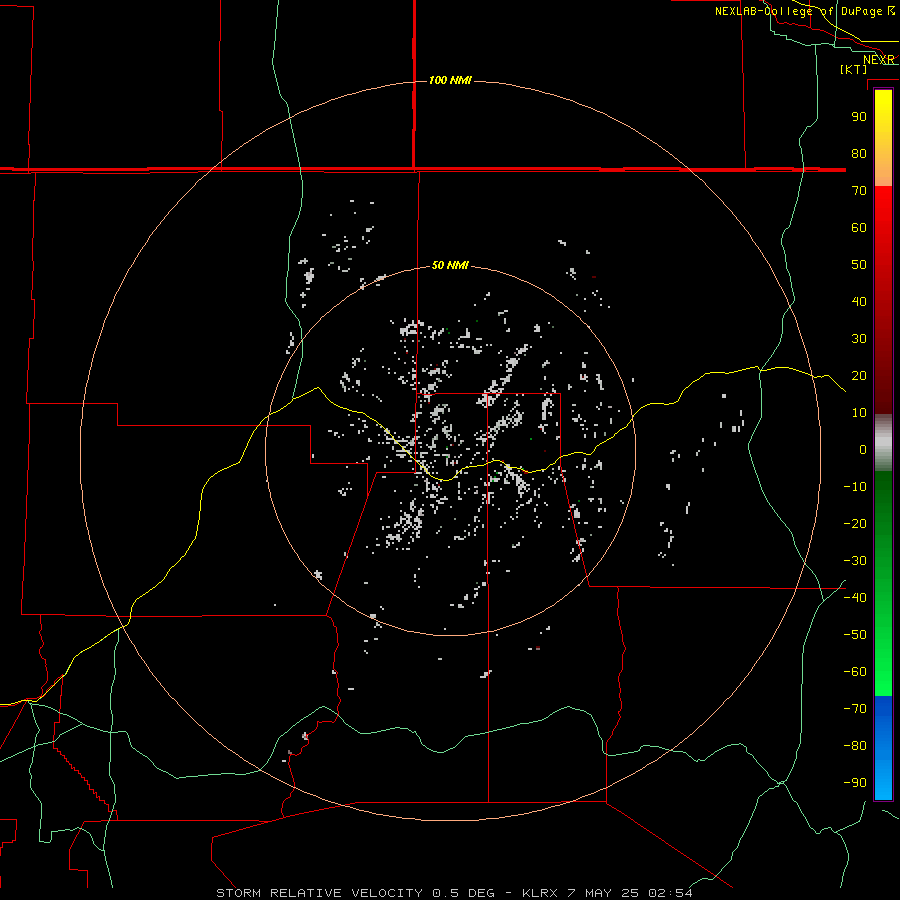Click the "-50" scale value
900x900 pixels.
click(x=855, y=635)
